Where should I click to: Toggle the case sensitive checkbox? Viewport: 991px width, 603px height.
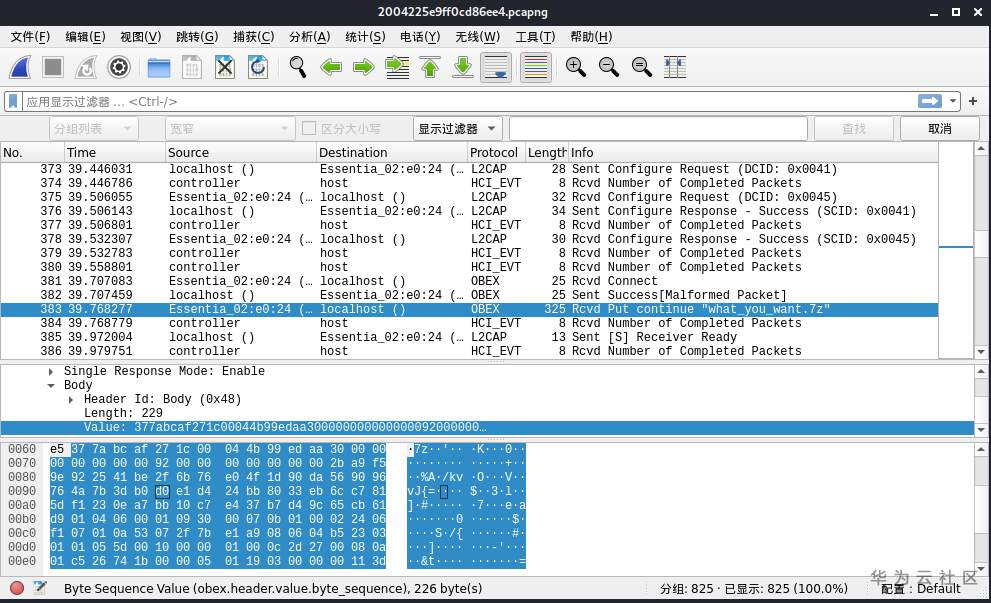[309, 128]
